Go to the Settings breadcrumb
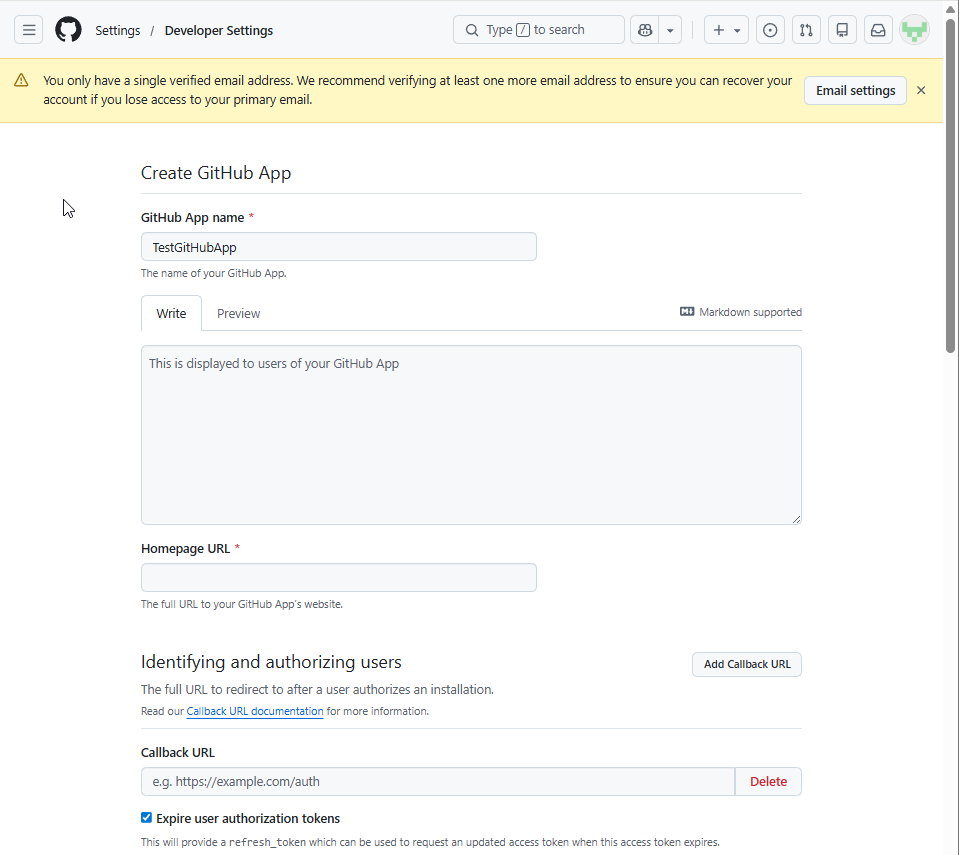This screenshot has height=855, width=959. point(117,31)
